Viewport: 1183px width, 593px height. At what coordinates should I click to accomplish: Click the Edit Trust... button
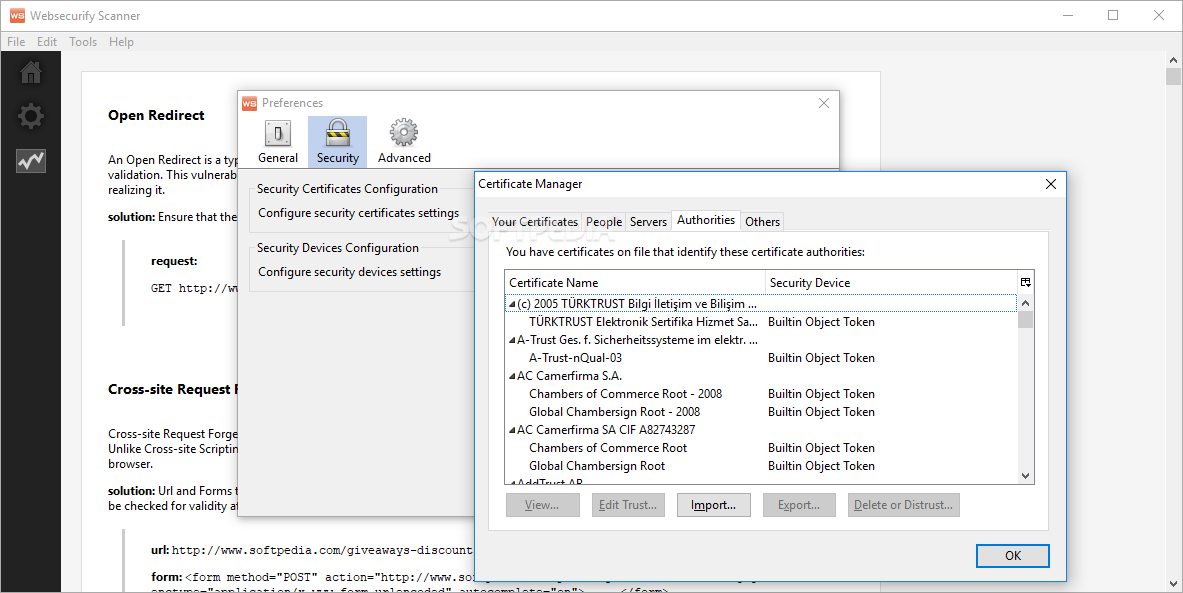[628, 505]
